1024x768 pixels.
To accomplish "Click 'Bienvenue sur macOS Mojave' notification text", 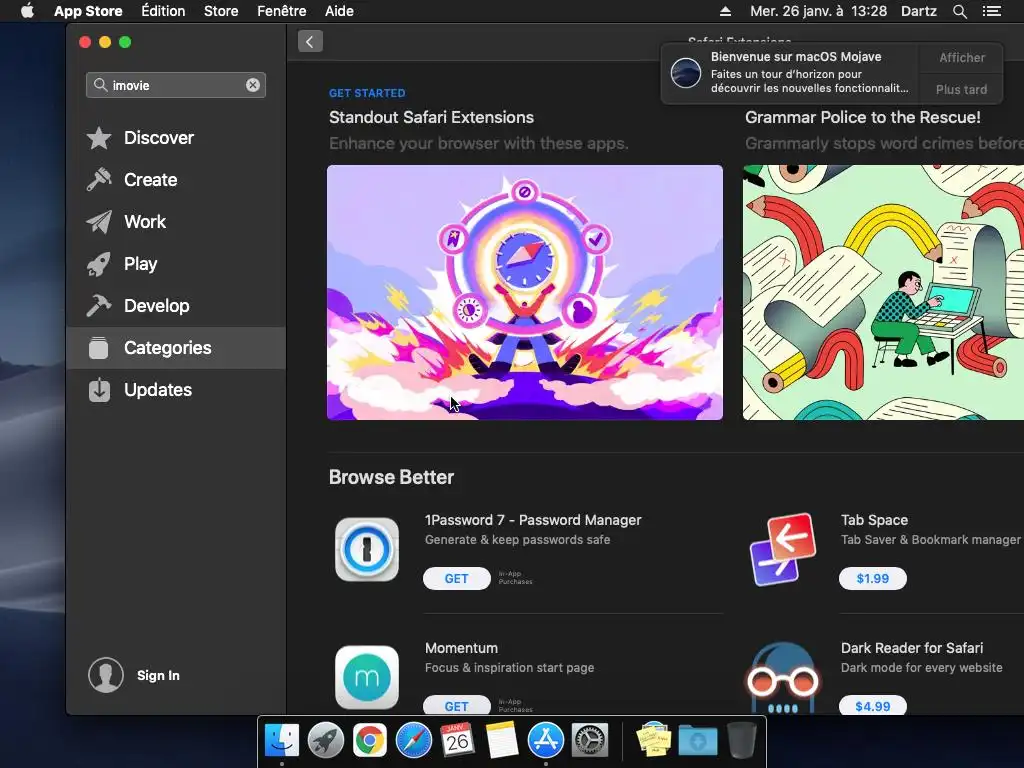I will click(796, 57).
